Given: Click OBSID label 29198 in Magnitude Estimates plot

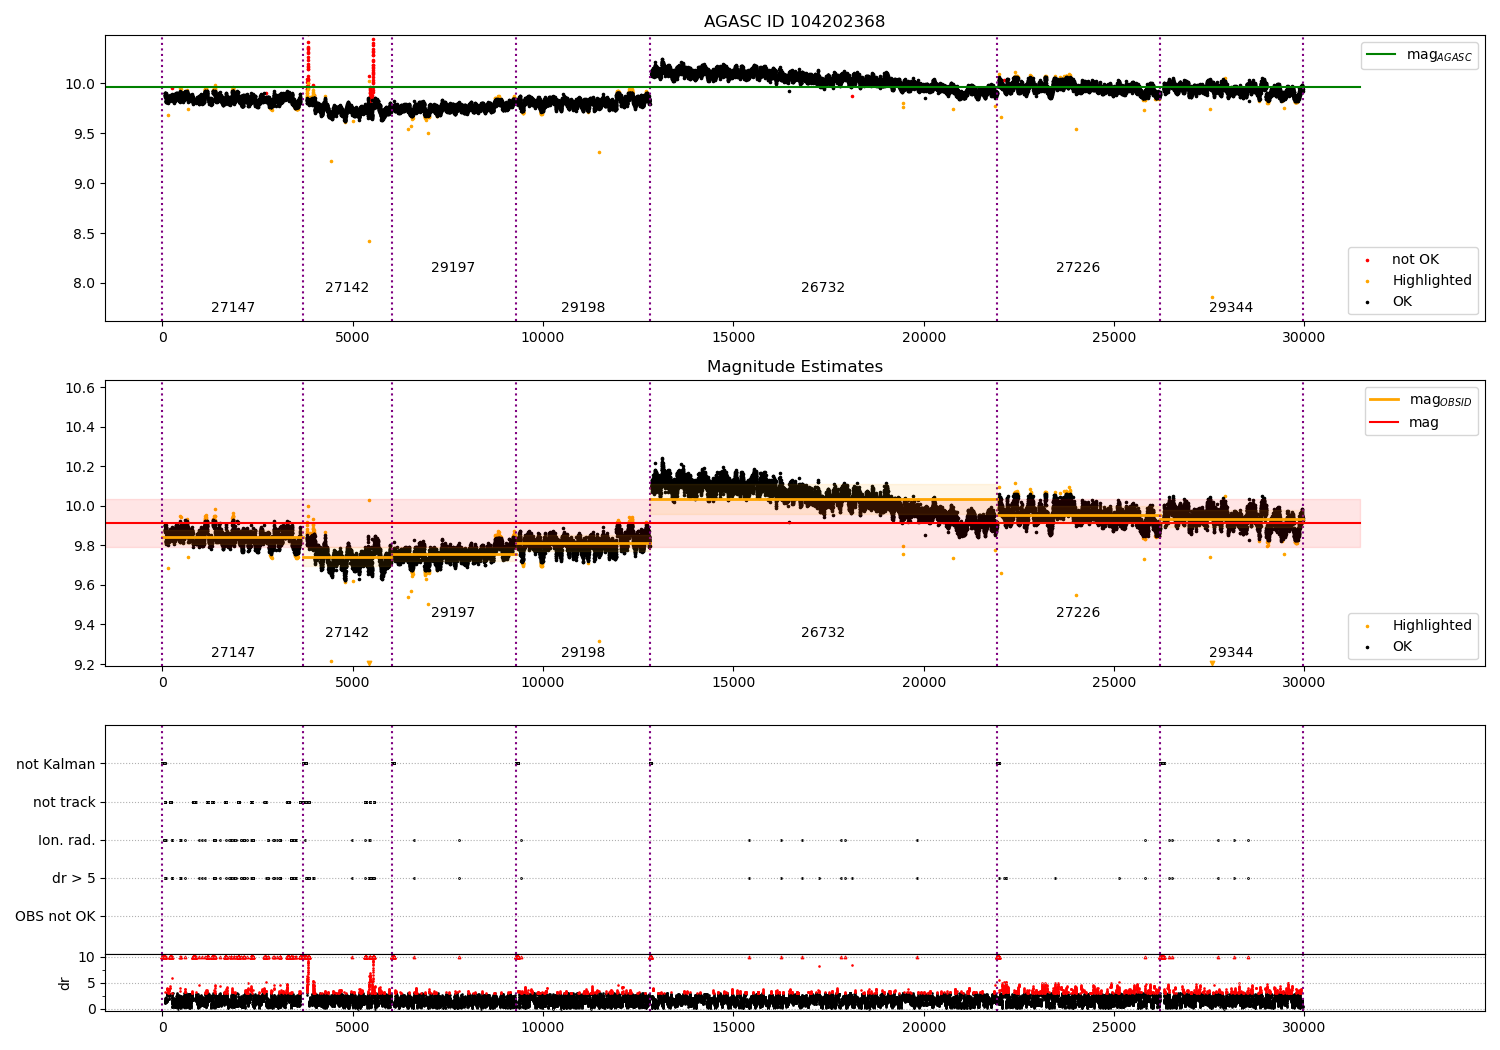Looking at the screenshot, I should tap(583, 652).
